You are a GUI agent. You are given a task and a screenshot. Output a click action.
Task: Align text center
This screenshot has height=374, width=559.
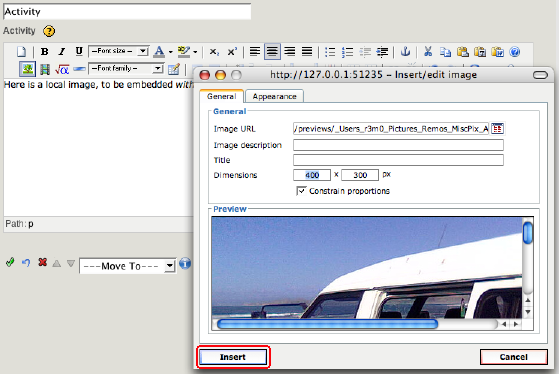(272, 52)
